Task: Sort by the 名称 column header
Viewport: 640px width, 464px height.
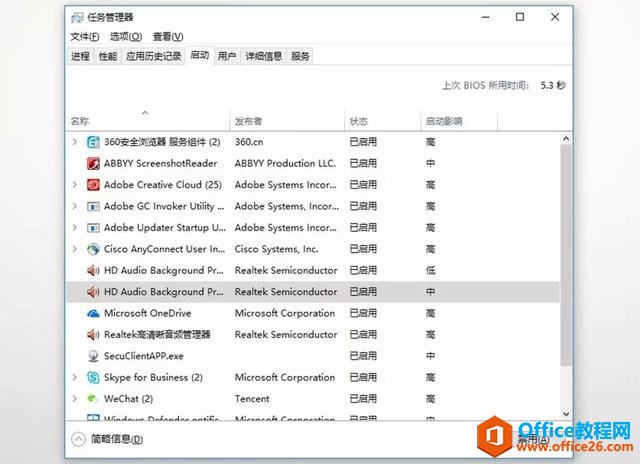Action: pos(147,120)
